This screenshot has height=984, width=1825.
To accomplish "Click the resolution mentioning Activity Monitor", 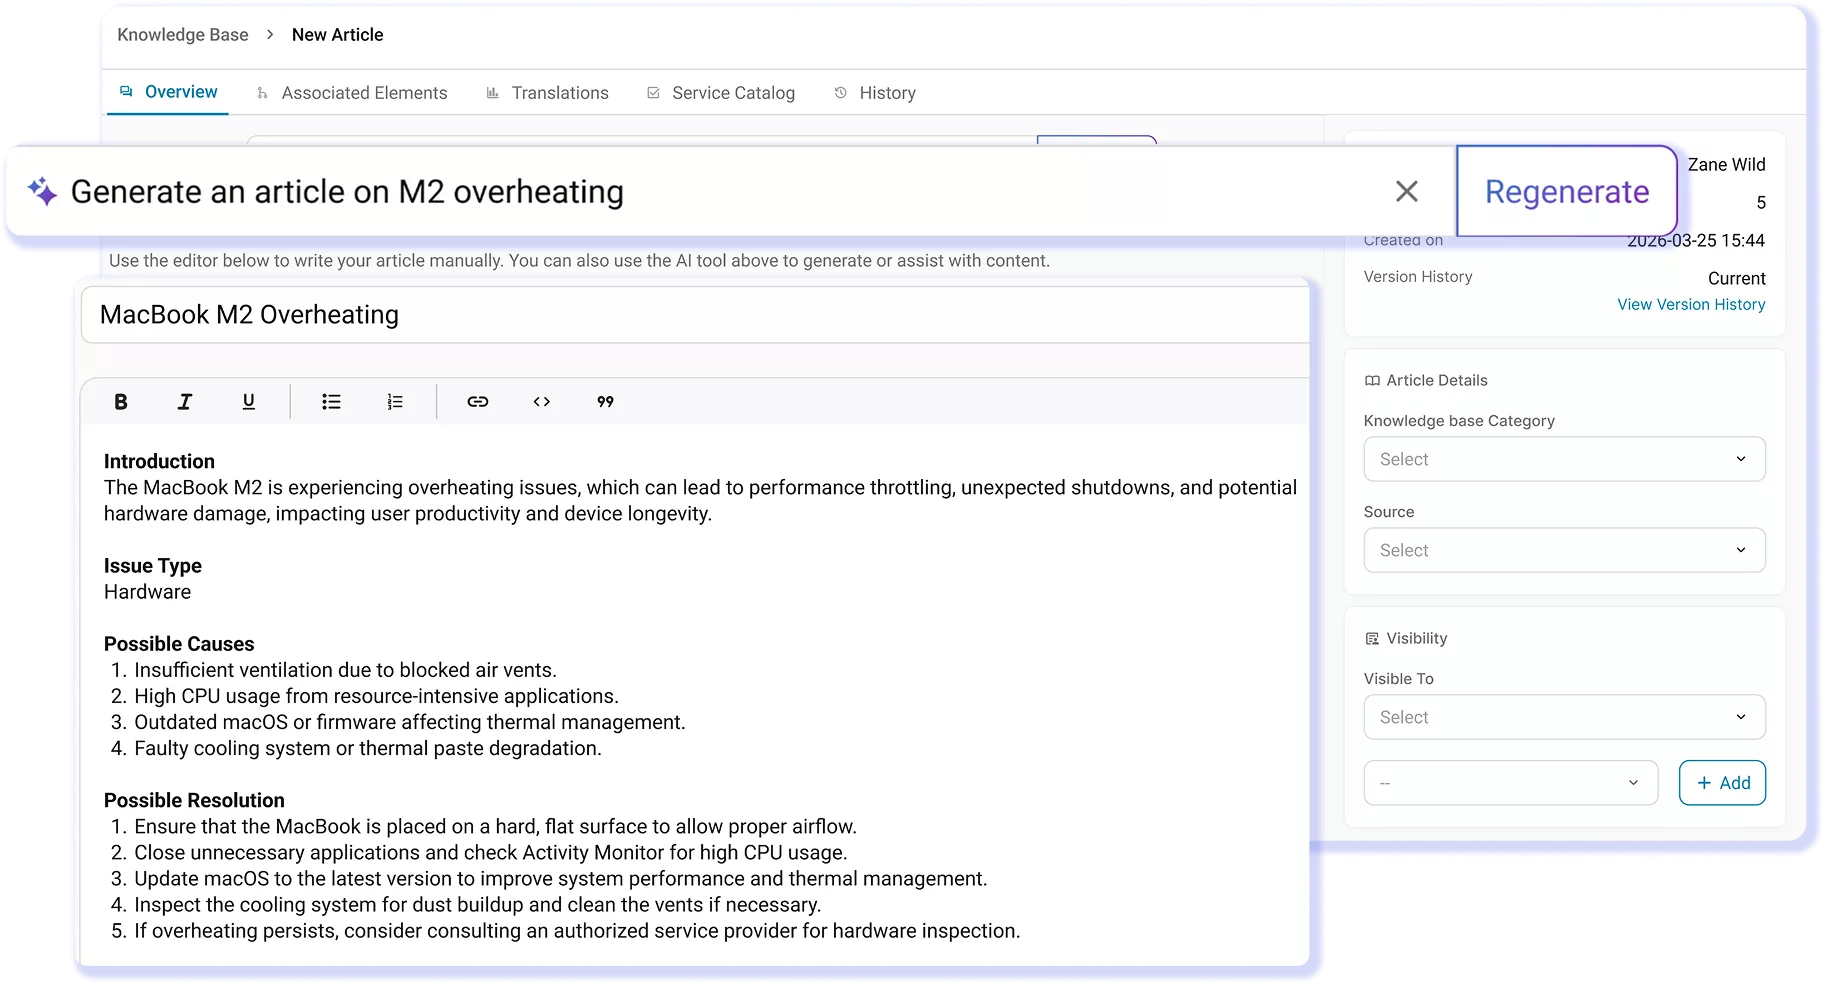I will [x=491, y=852].
